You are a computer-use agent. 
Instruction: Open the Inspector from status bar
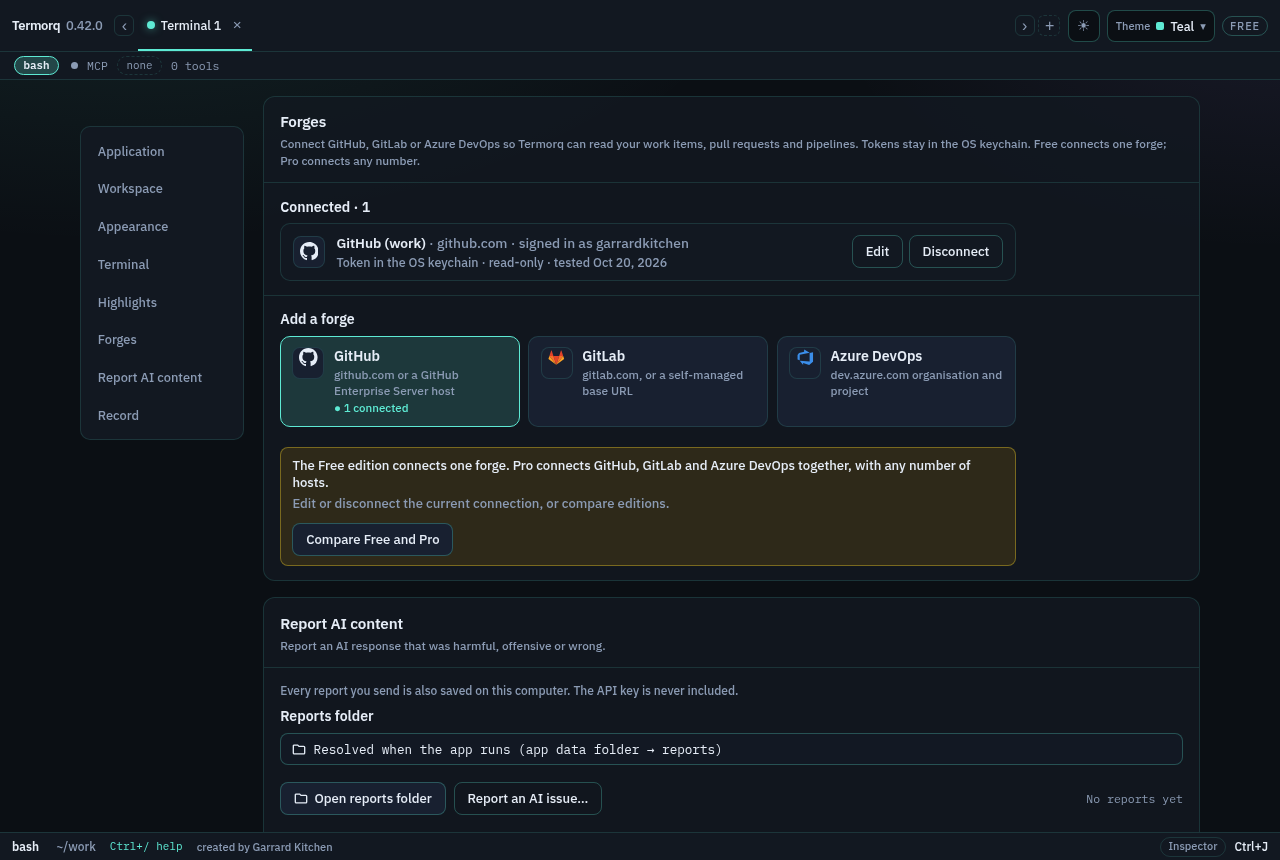point(1193,847)
